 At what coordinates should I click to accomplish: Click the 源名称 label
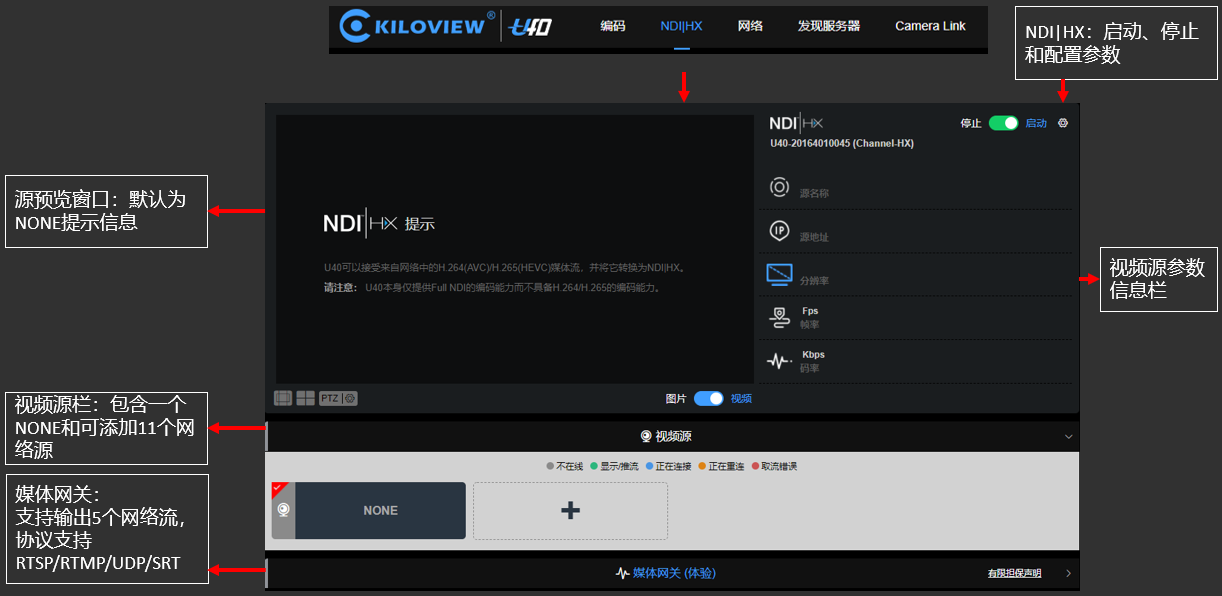(x=814, y=193)
